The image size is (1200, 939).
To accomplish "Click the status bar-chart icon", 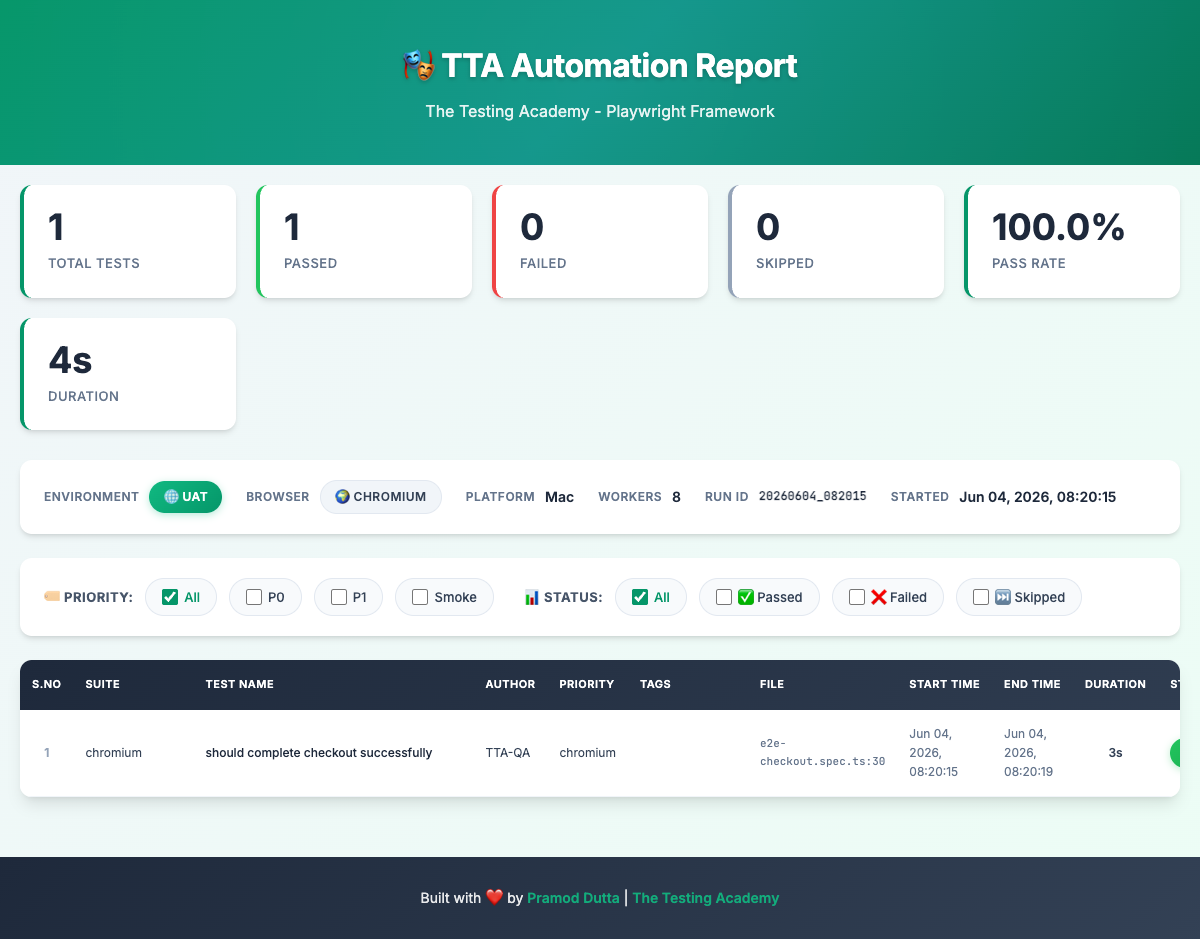I will [532, 597].
